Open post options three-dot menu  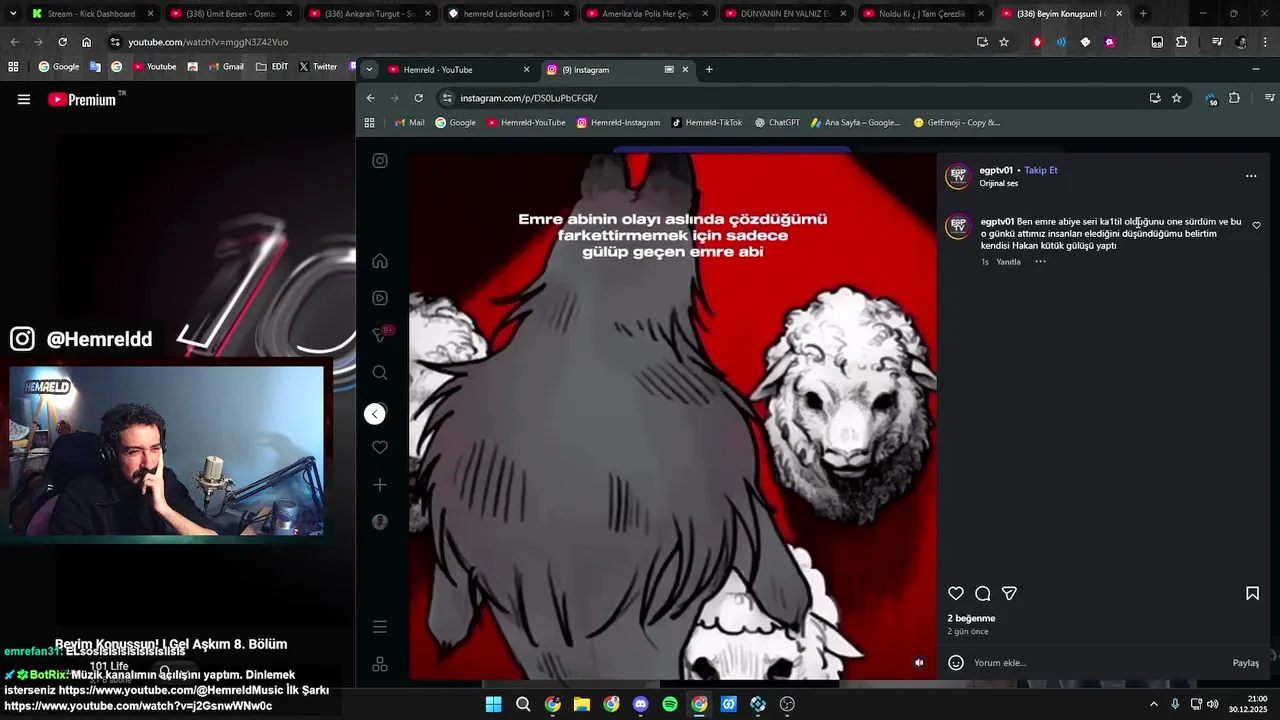click(x=1251, y=176)
